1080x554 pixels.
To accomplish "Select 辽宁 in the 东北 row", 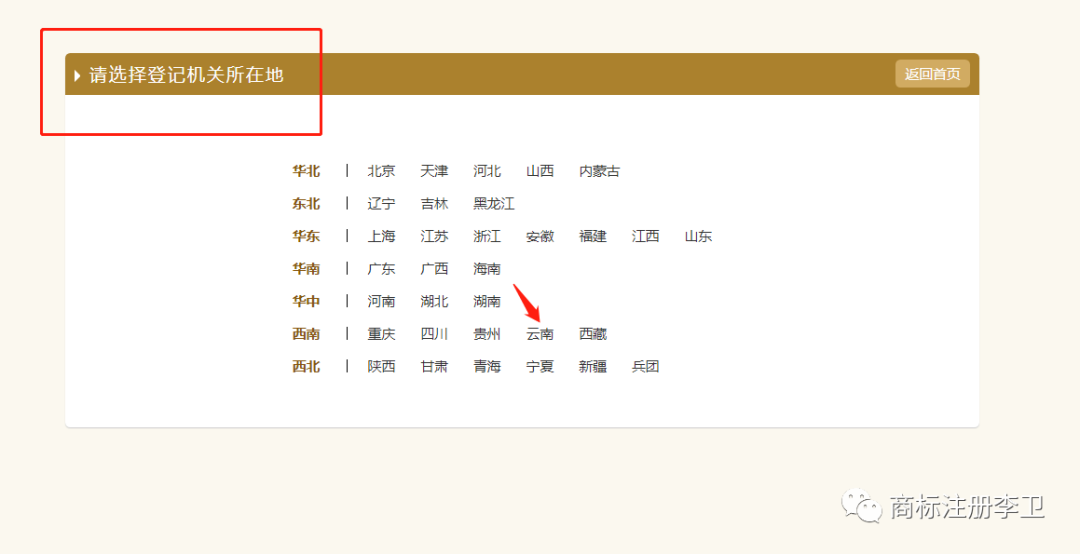I will point(381,203).
